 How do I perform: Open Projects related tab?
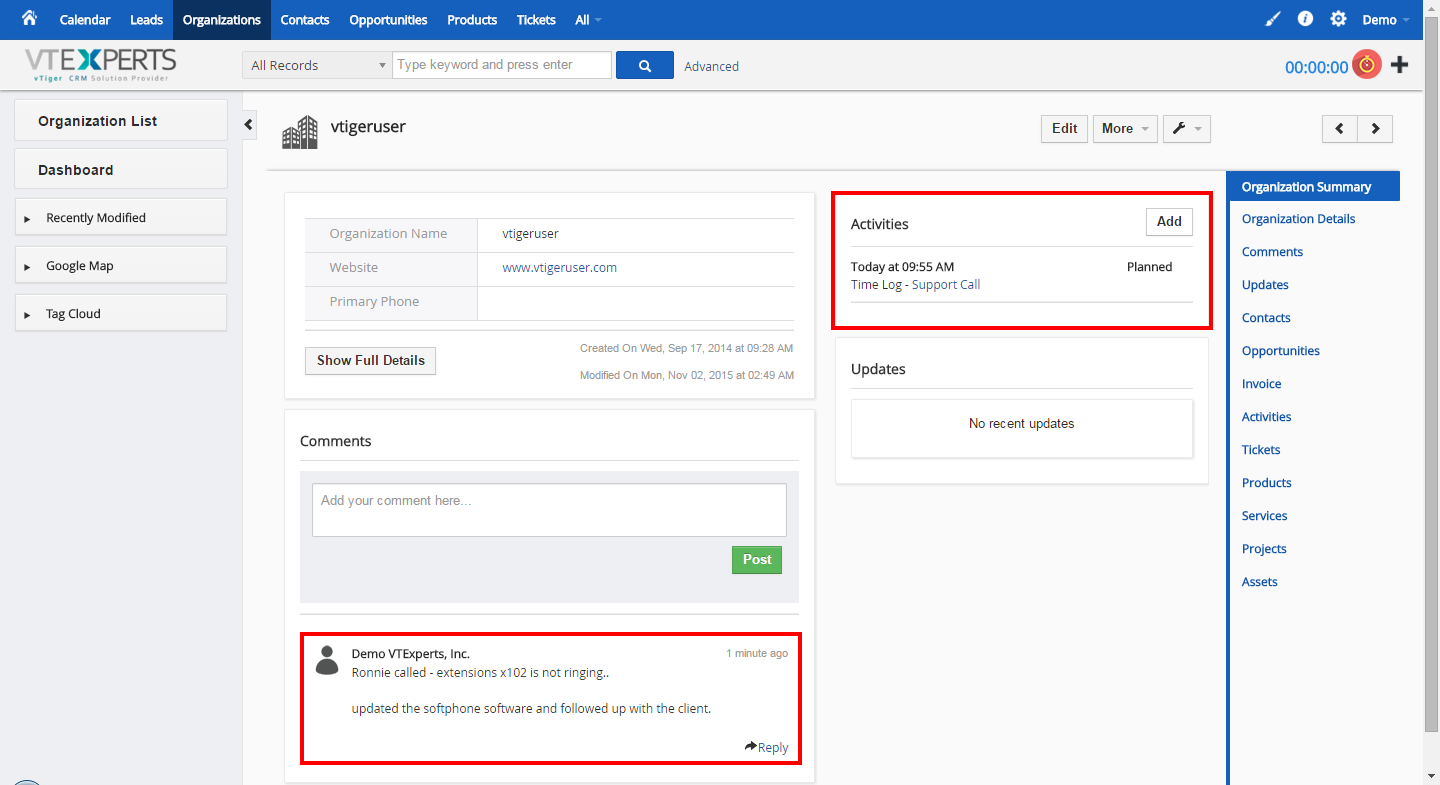point(1264,549)
